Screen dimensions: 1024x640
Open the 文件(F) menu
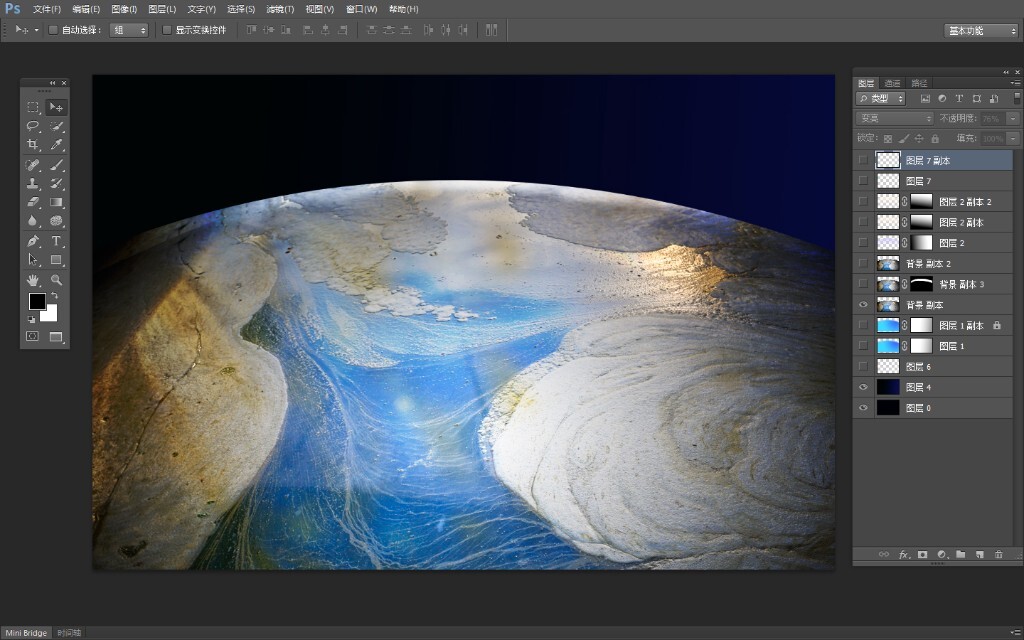47,9
